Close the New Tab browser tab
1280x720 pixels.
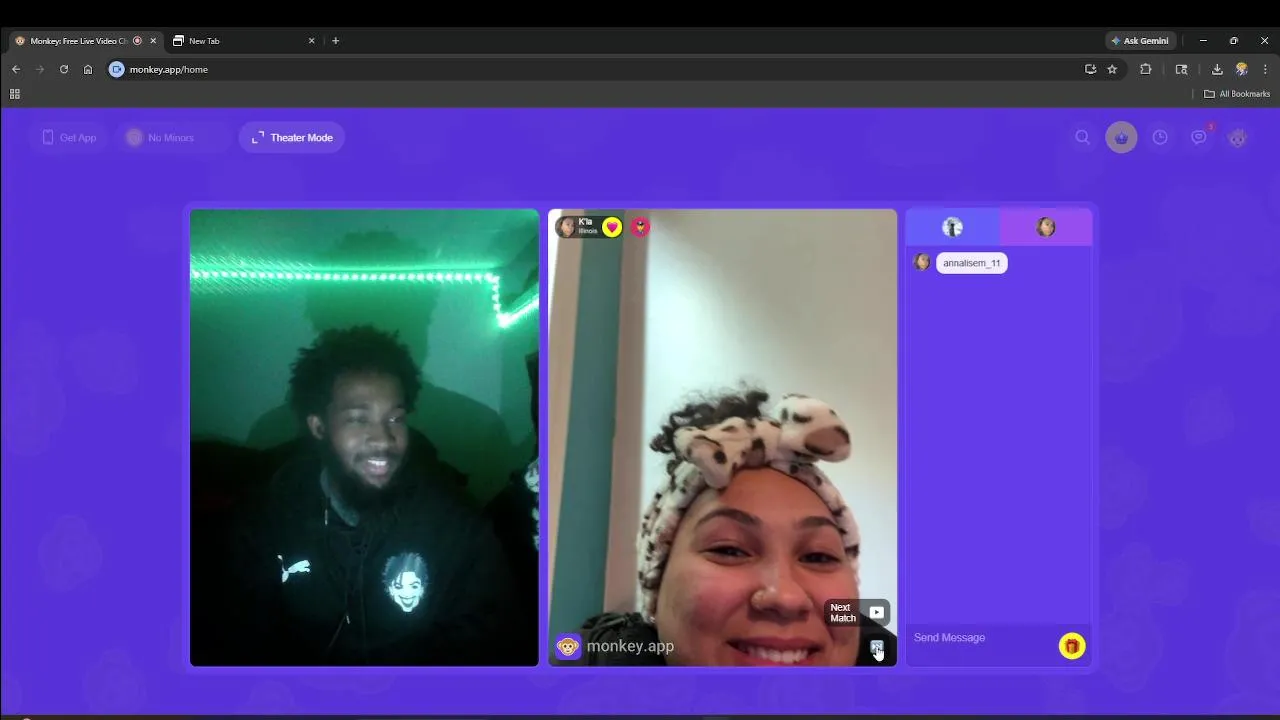click(x=311, y=41)
